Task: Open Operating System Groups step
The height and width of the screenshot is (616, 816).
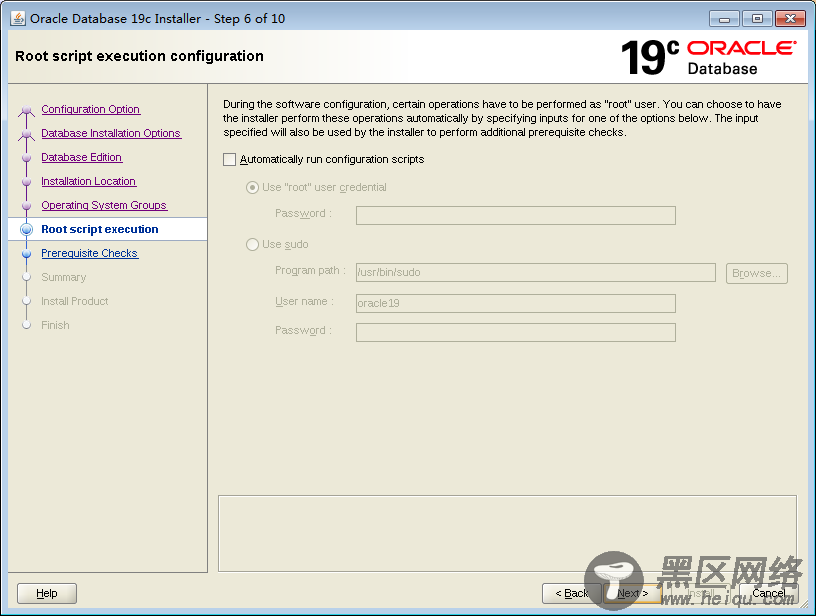Action: pyautogui.click(x=104, y=205)
